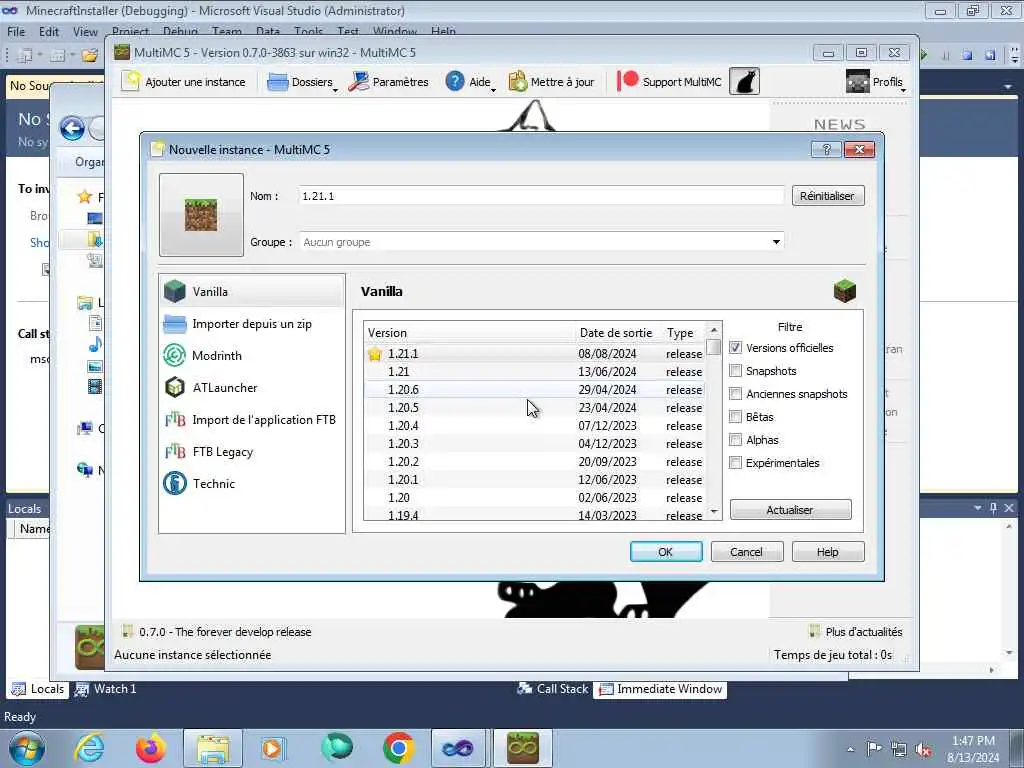The width and height of the screenshot is (1024, 768).
Task: Click the dialog's question mark help button
Action: click(x=825, y=150)
